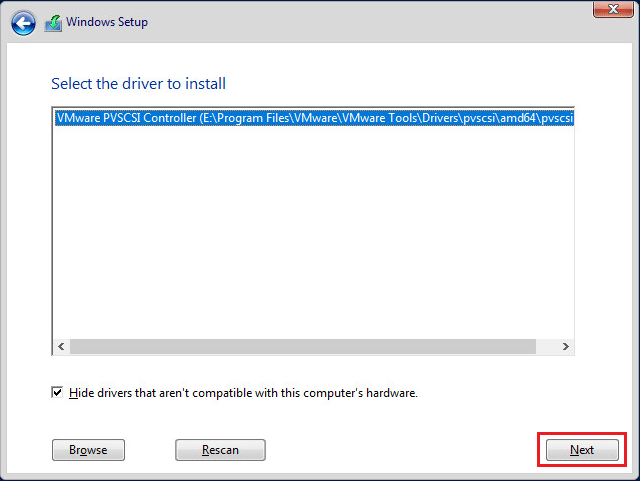Click blank space between Rescan and Next
Image resolution: width=640 pixels, height=481 pixels.
(400, 450)
